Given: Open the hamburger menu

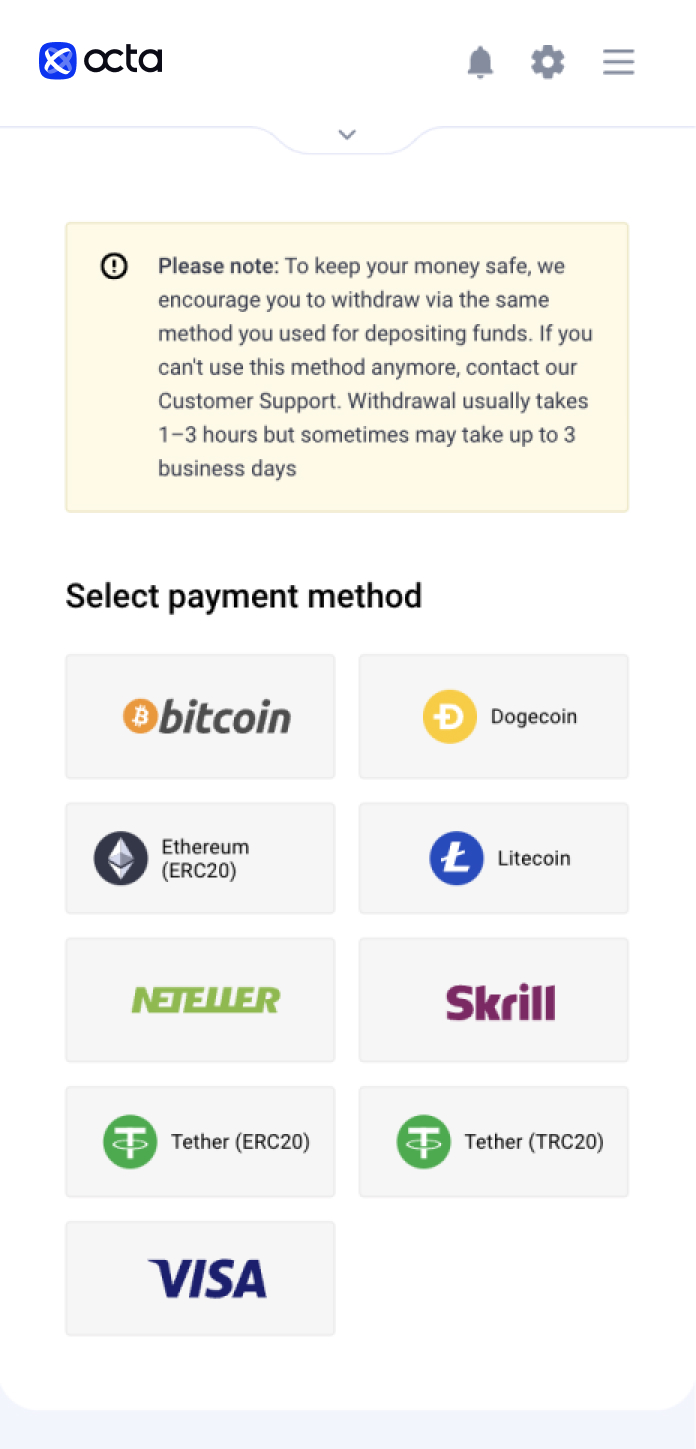Looking at the screenshot, I should coord(619,62).
